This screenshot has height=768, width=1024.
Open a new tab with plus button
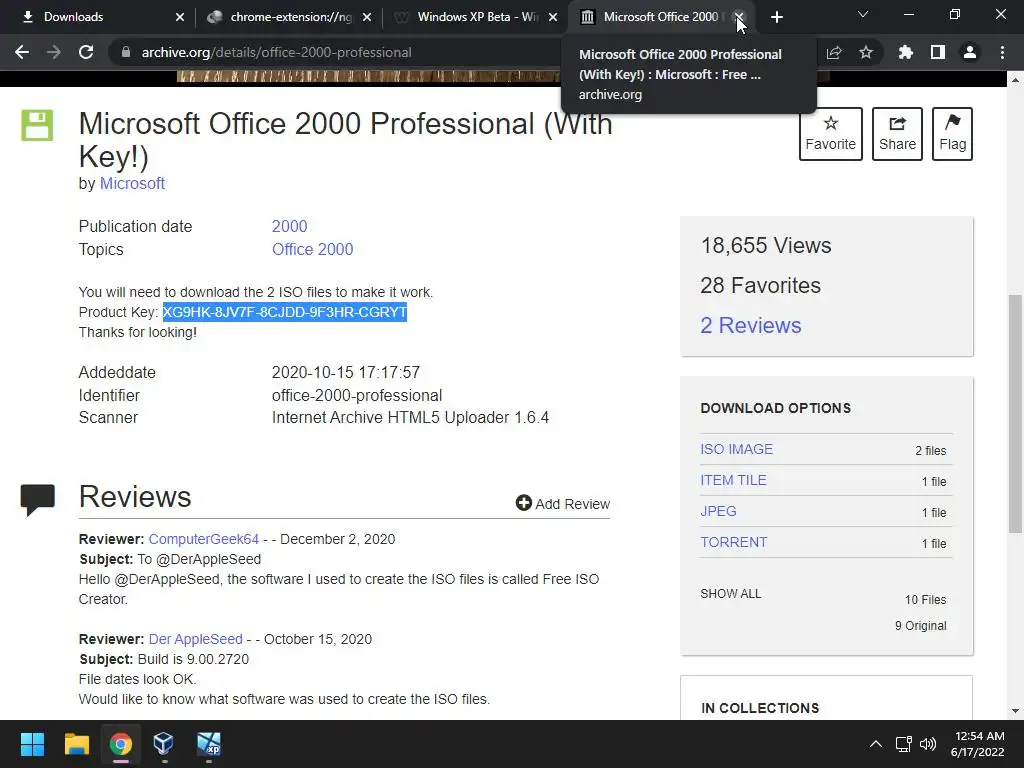(776, 17)
